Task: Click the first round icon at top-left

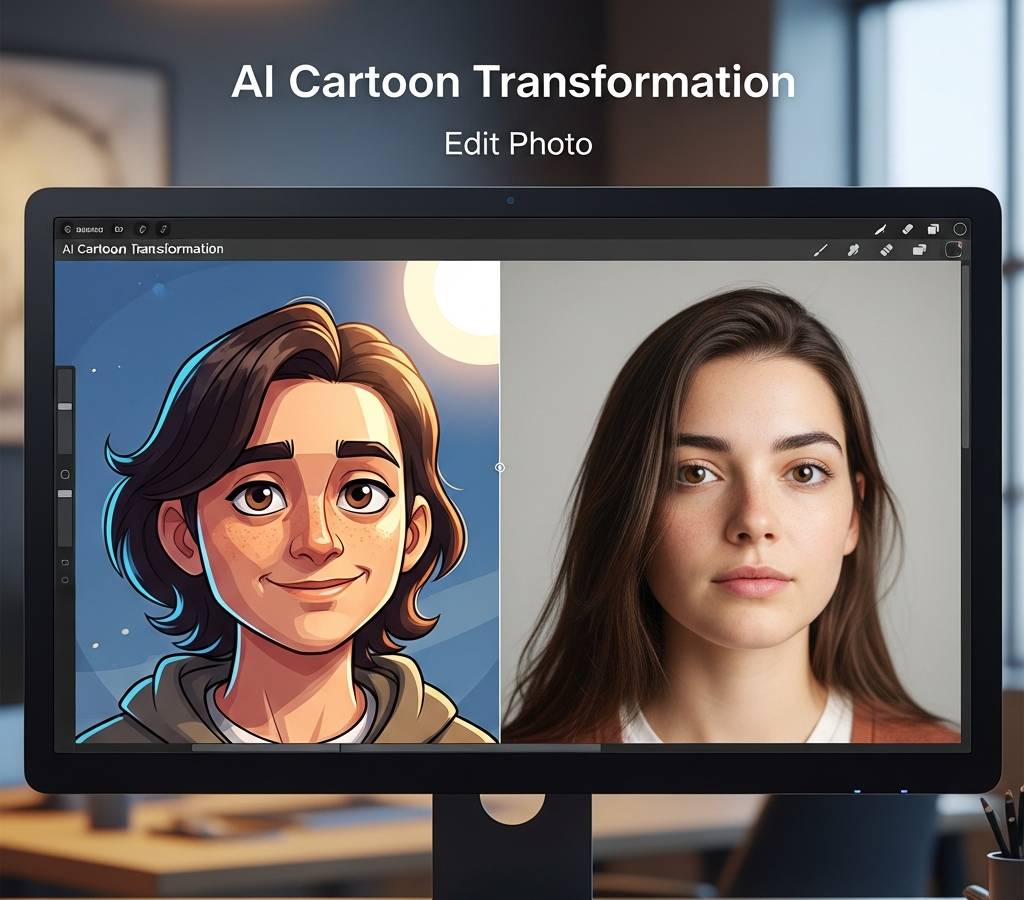Action: click(x=67, y=229)
